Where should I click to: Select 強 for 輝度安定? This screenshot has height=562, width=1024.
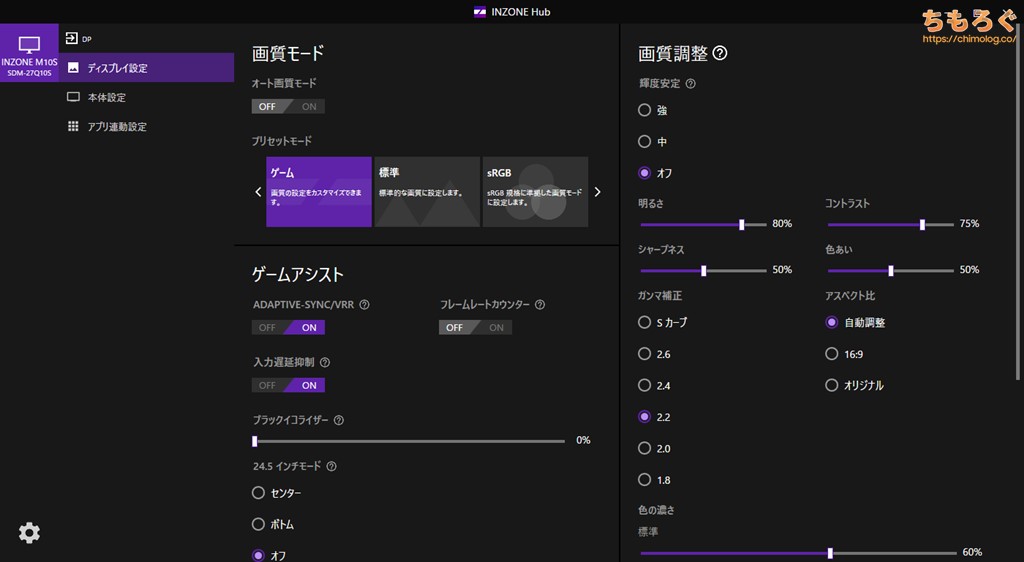[x=645, y=110]
